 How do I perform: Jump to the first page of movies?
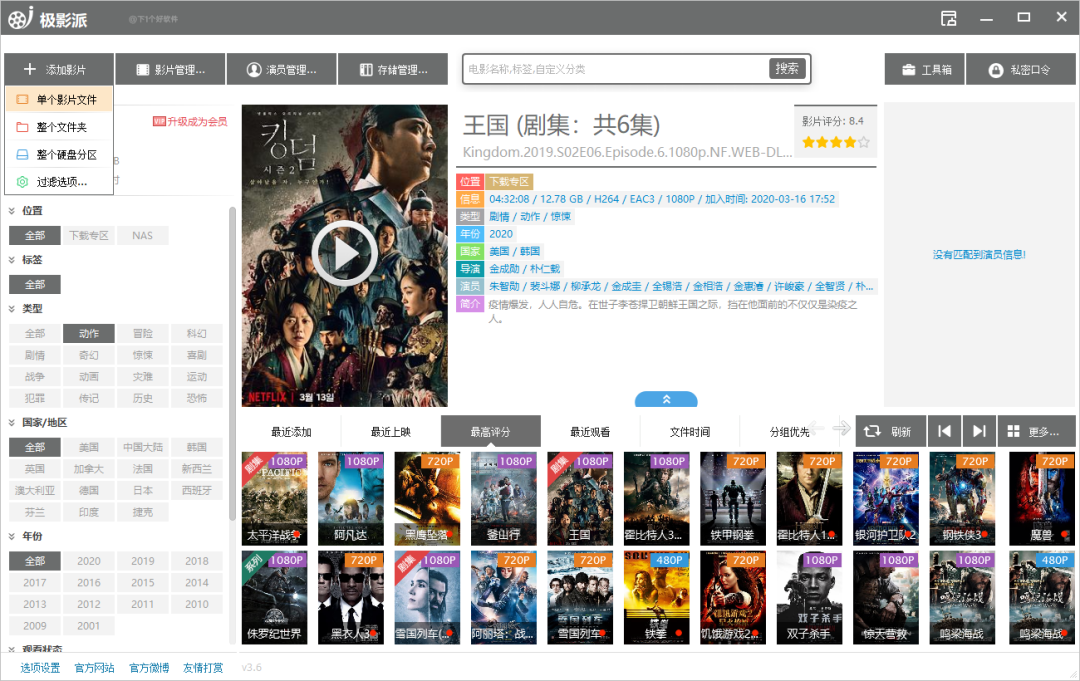coord(944,431)
